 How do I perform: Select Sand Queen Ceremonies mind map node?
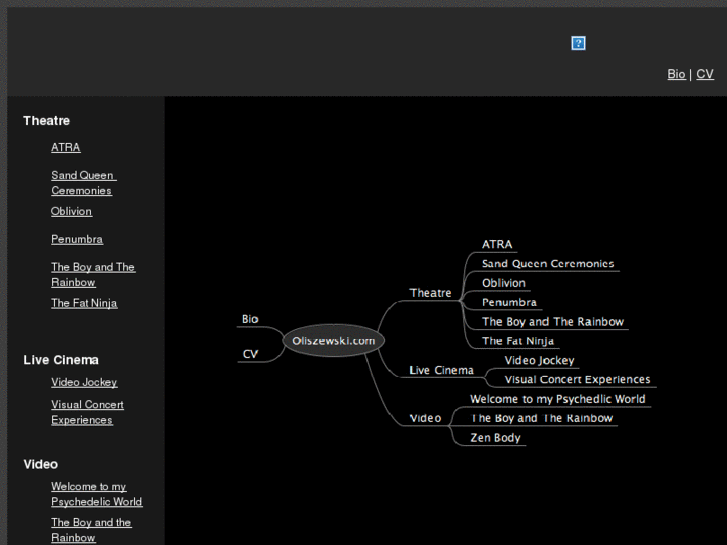[x=548, y=264]
